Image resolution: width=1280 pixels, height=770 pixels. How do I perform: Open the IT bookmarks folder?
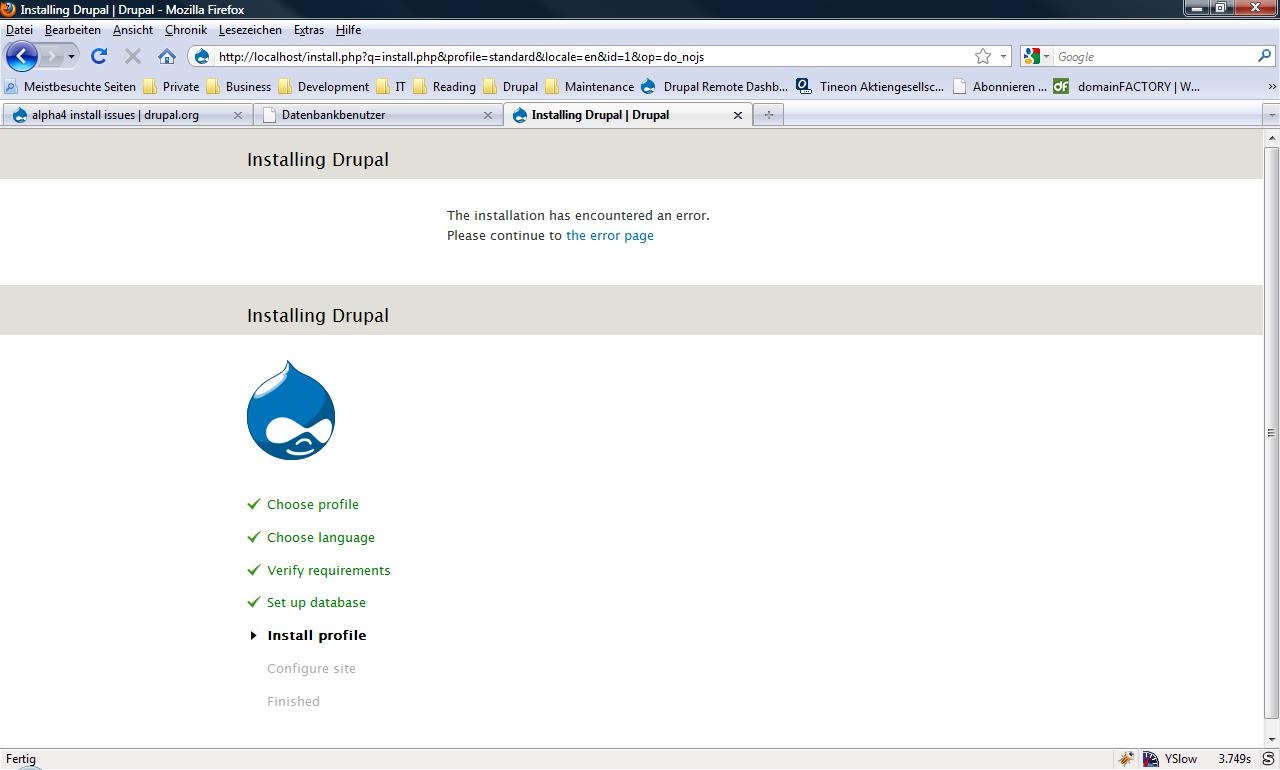tap(391, 87)
